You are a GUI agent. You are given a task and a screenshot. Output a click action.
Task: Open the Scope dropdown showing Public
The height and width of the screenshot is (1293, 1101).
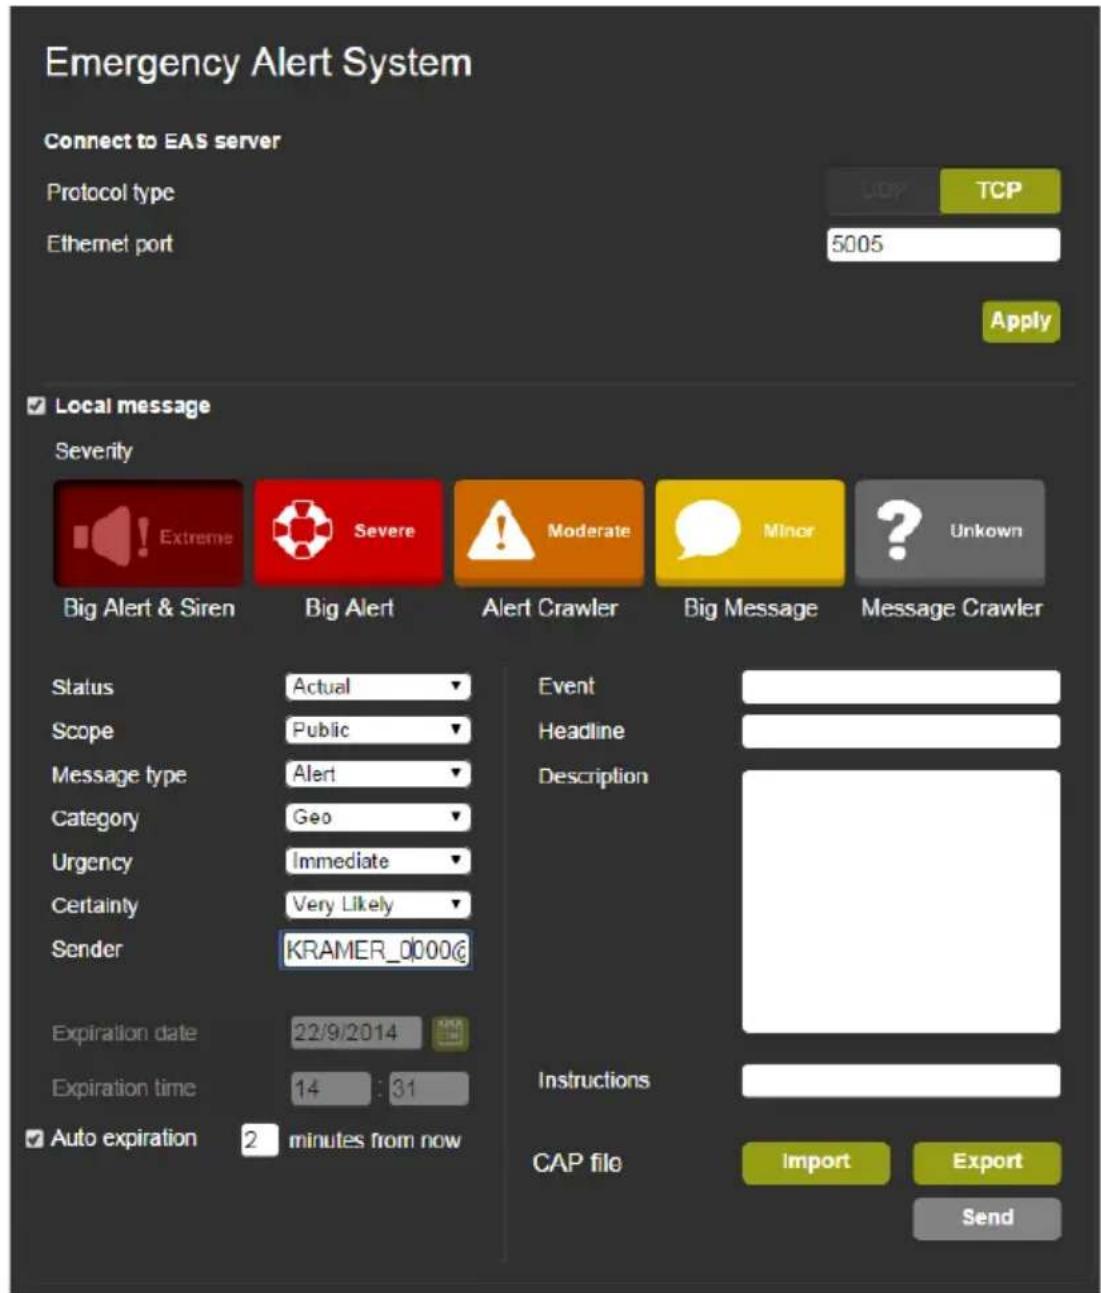point(377,730)
